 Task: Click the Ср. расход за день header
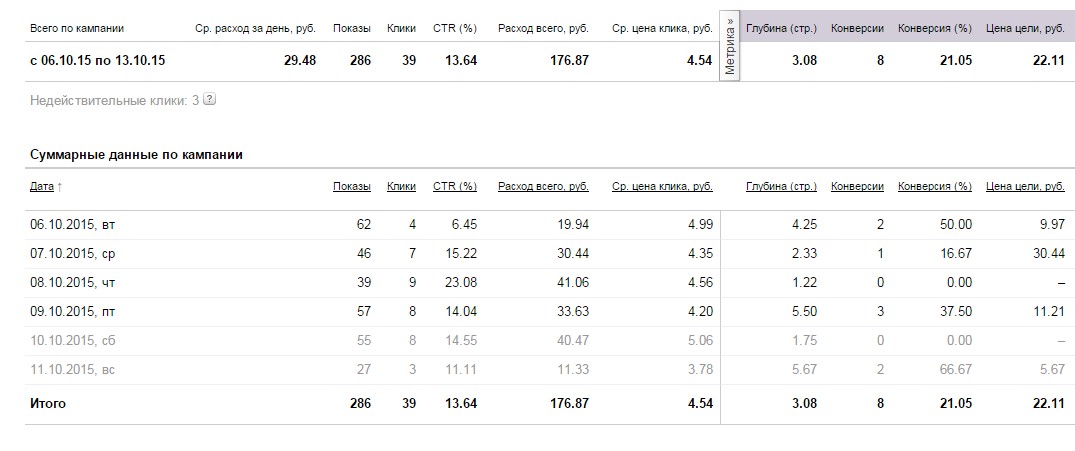click(256, 29)
